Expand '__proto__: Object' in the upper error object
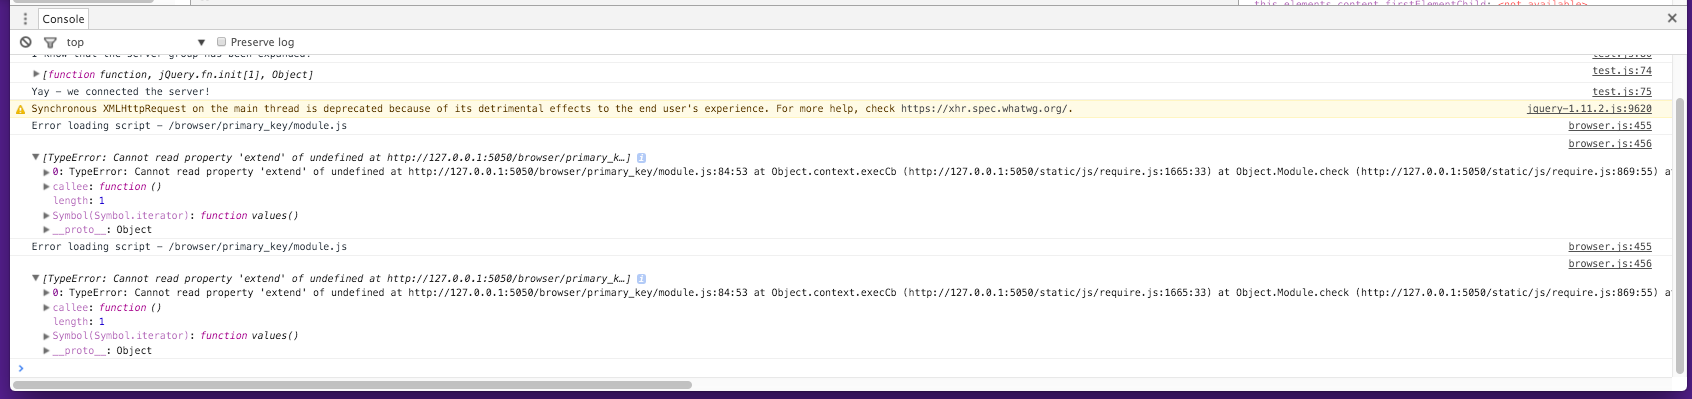 coord(46,229)
